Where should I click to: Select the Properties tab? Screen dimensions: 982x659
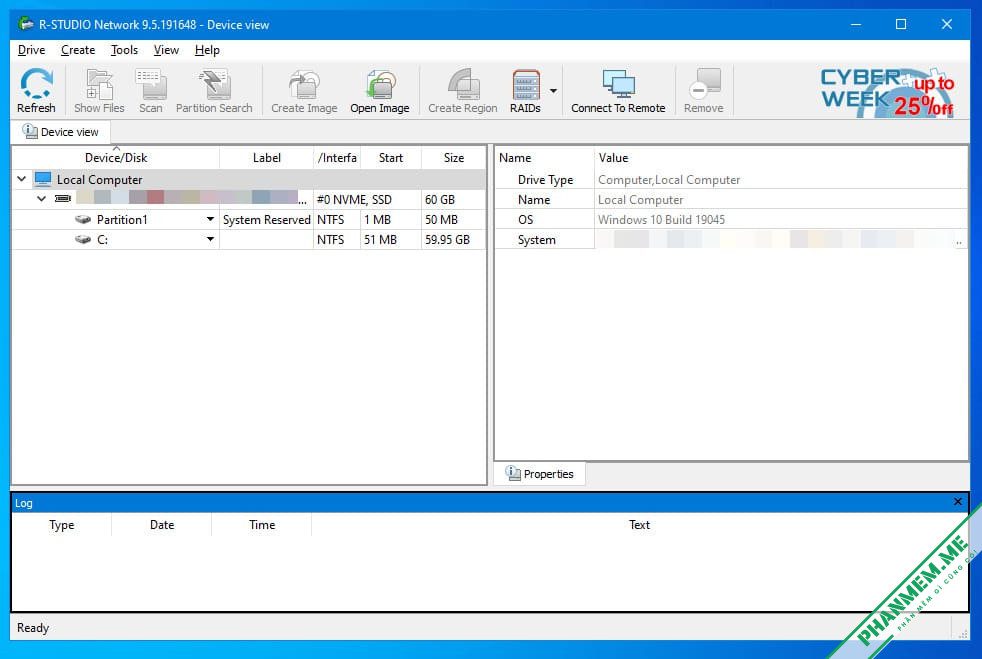(540, 474)
